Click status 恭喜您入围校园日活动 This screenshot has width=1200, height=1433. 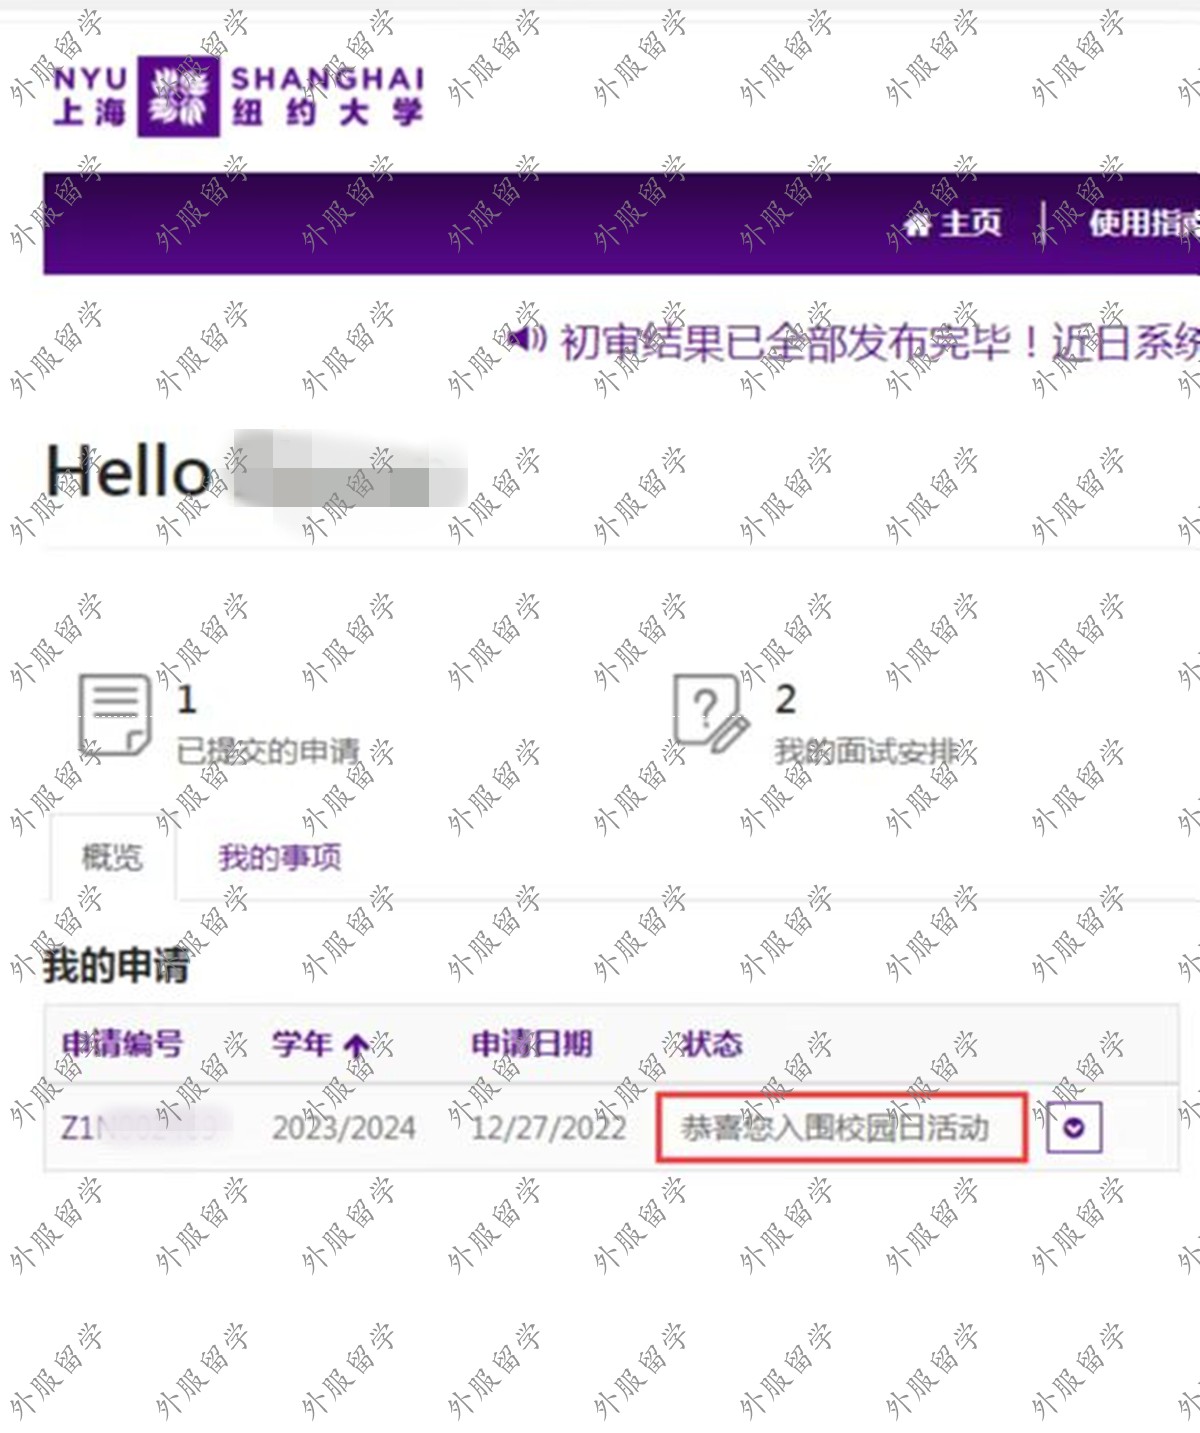(x=835, y=1128)
